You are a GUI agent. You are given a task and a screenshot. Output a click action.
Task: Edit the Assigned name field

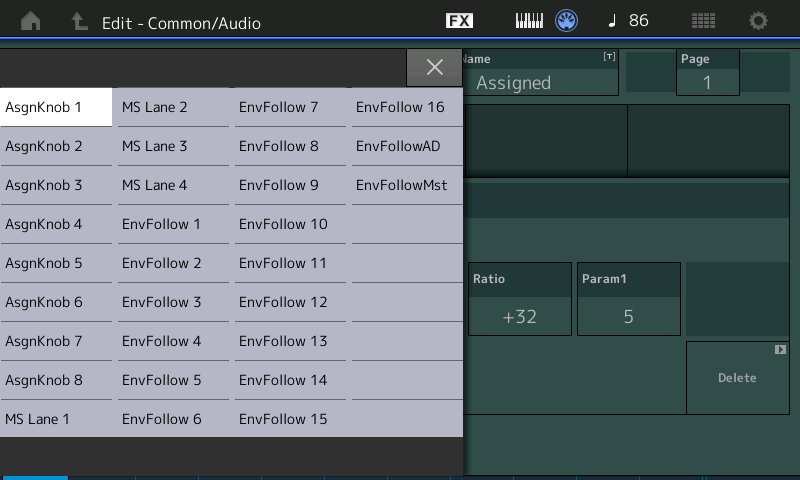pos(540,82)
